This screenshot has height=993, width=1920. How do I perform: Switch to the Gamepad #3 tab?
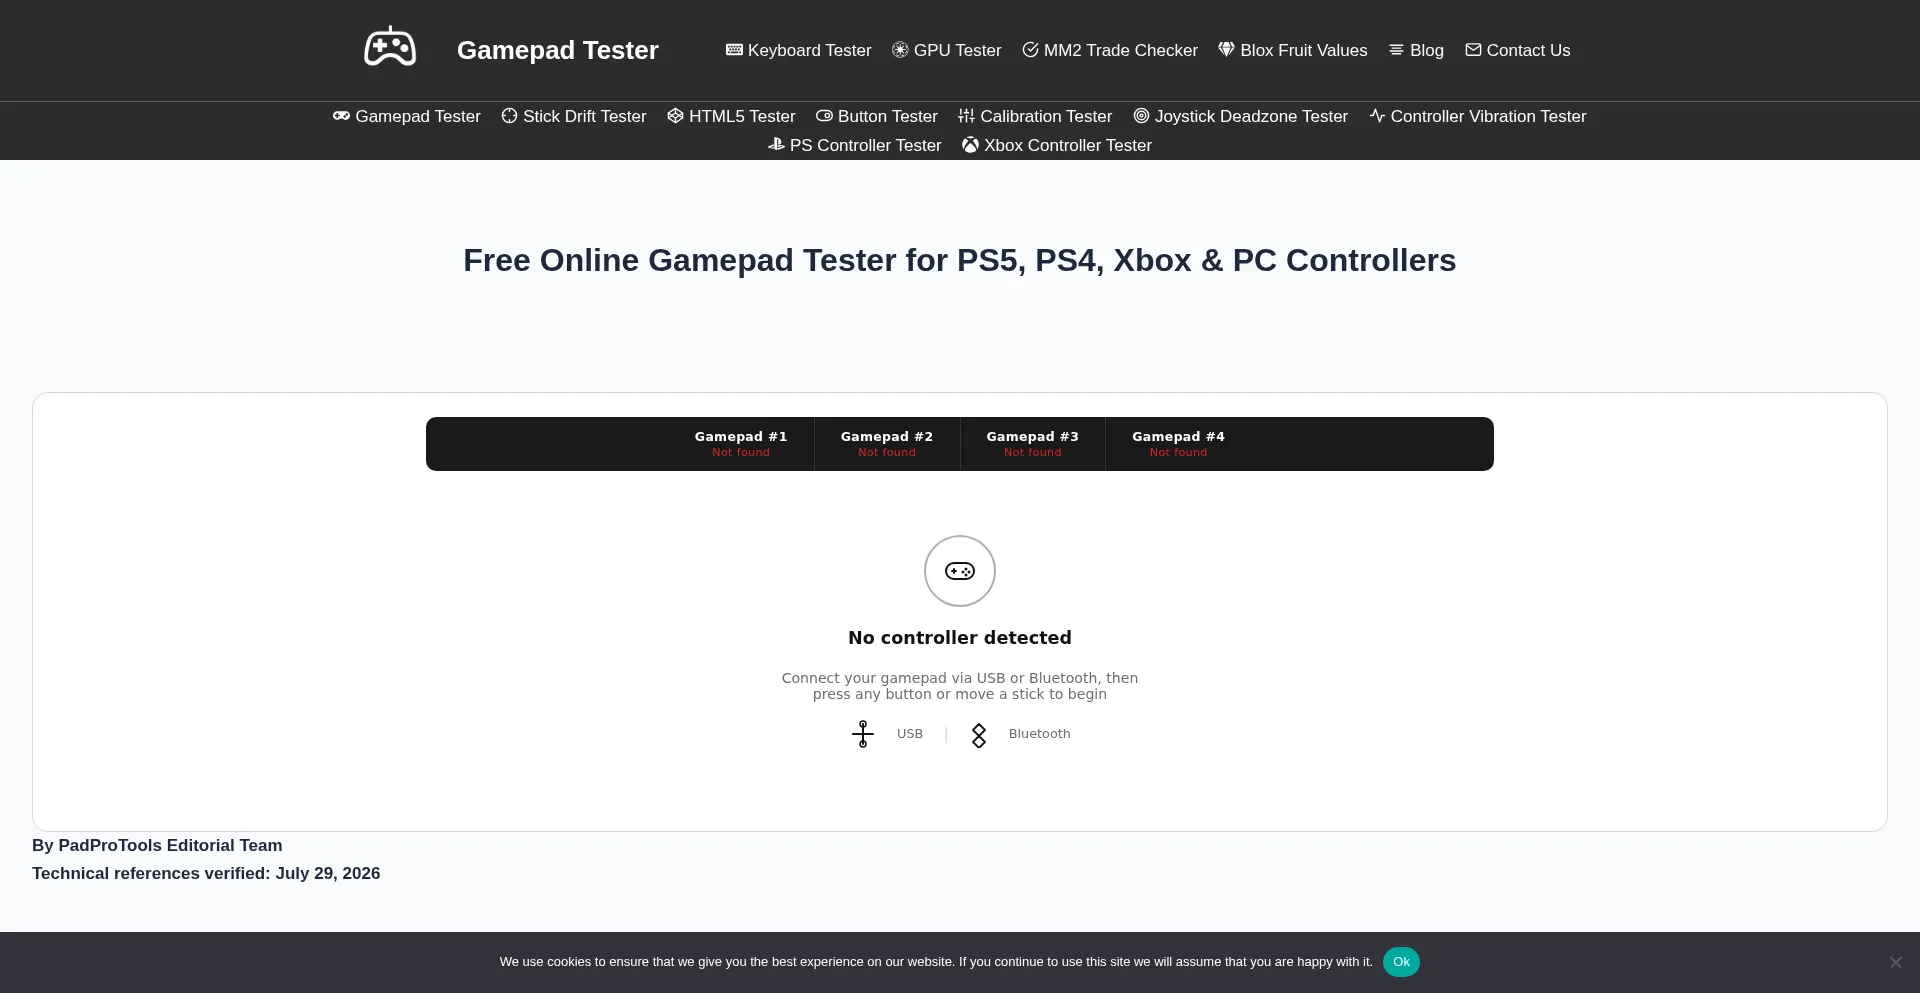[1033, 444]
